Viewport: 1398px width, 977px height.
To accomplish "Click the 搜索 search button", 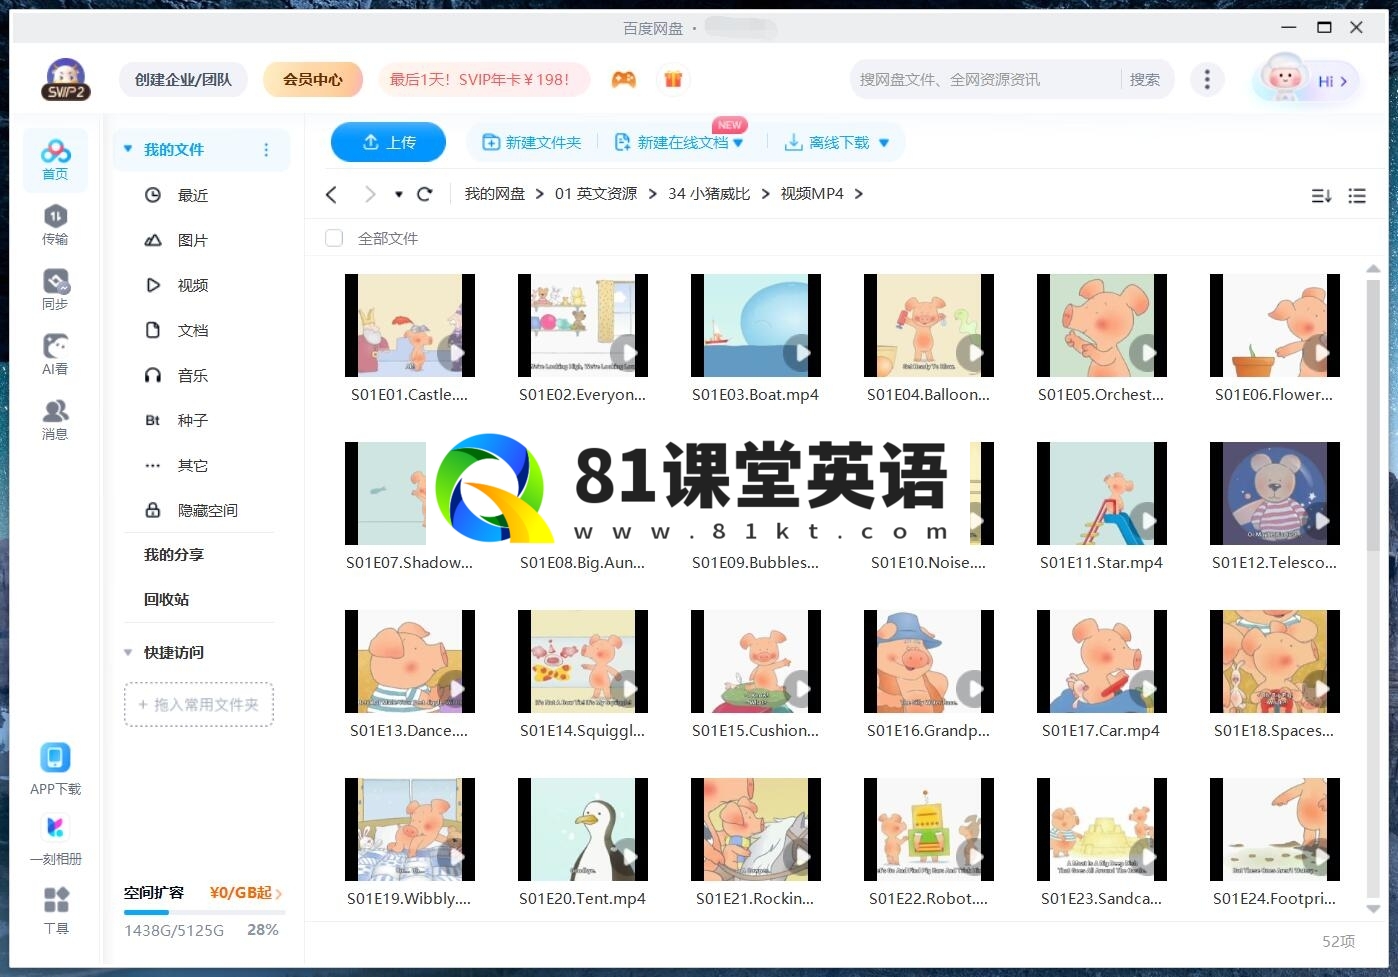I will pos(1145,79).
